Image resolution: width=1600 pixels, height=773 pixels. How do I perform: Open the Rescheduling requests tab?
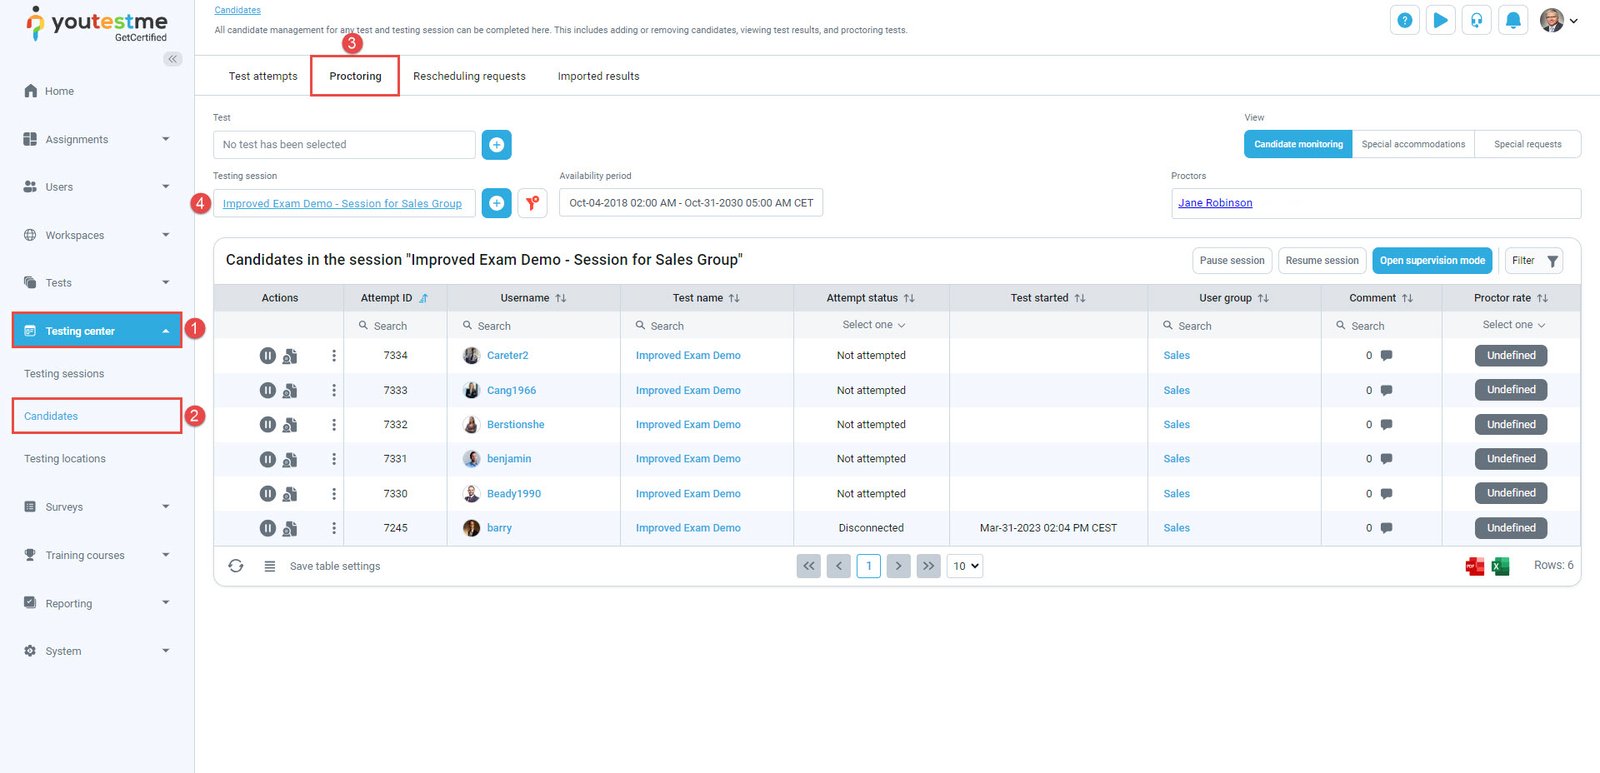[x=469, y=76]
